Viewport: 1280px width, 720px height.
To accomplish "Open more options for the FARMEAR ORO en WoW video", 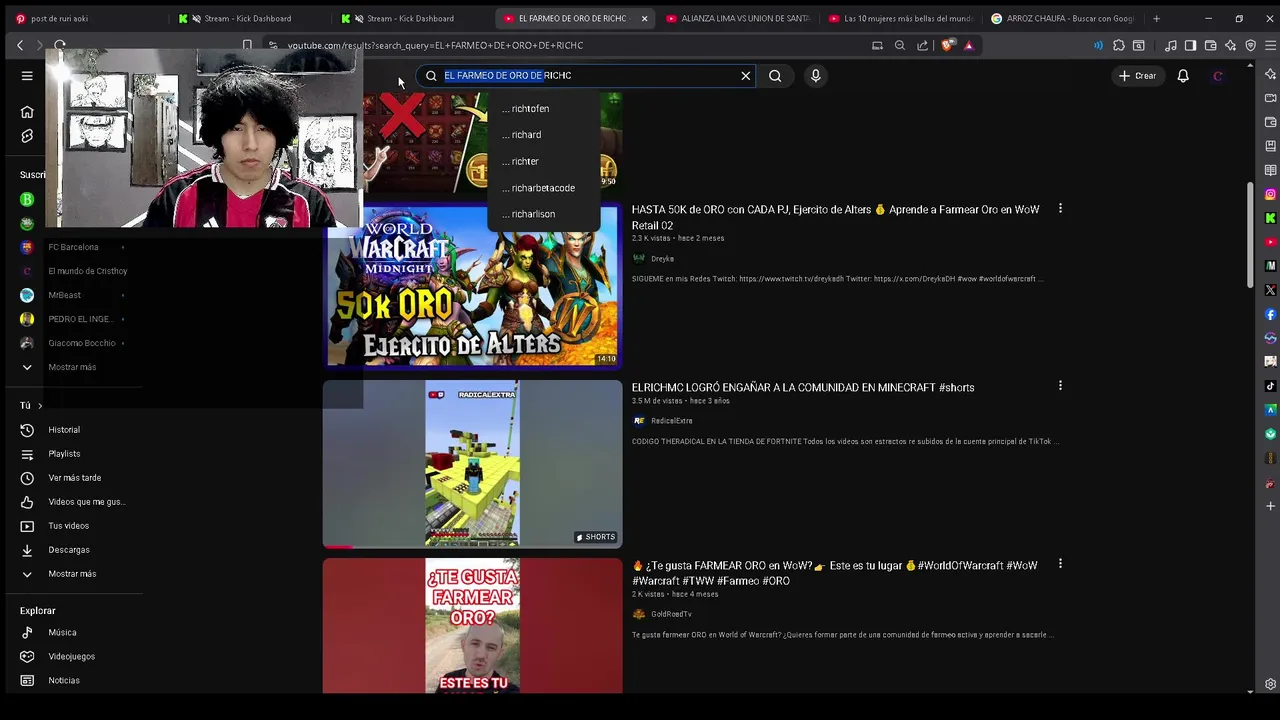I will point(1060,564).
